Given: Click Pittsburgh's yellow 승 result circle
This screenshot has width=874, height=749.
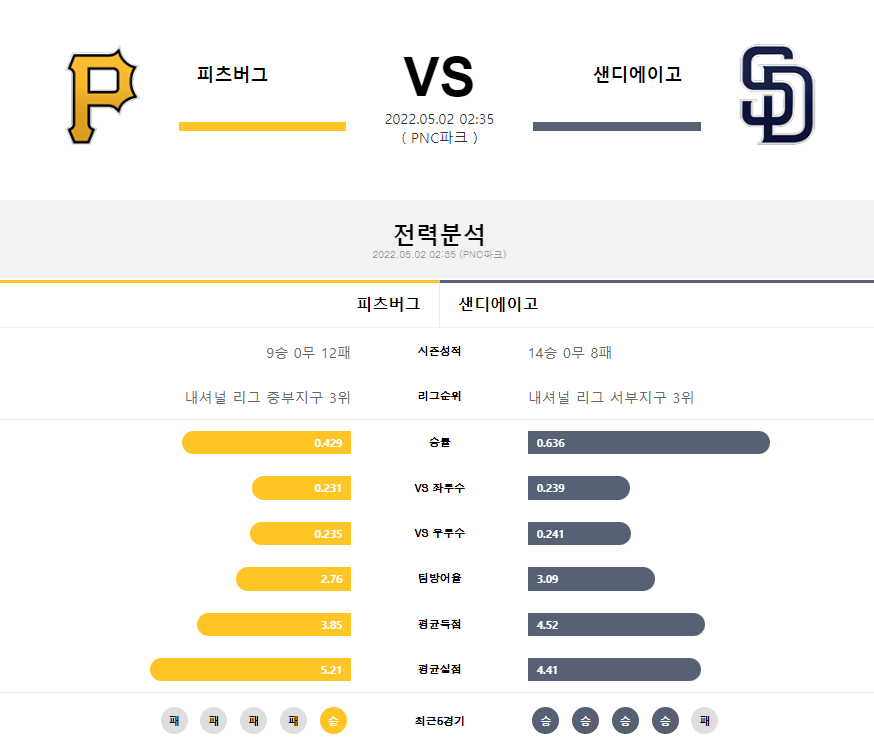Looking at the screenshot, I should pos(333,721).
